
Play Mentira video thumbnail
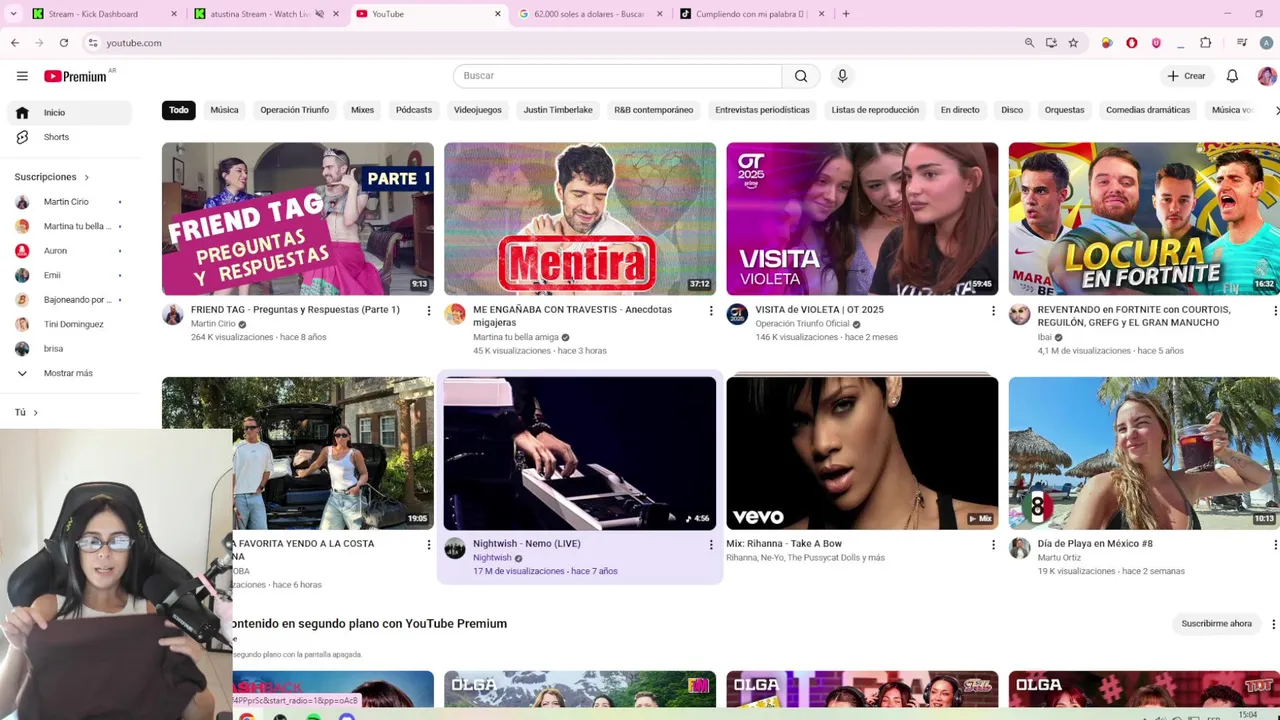[580, 219]
